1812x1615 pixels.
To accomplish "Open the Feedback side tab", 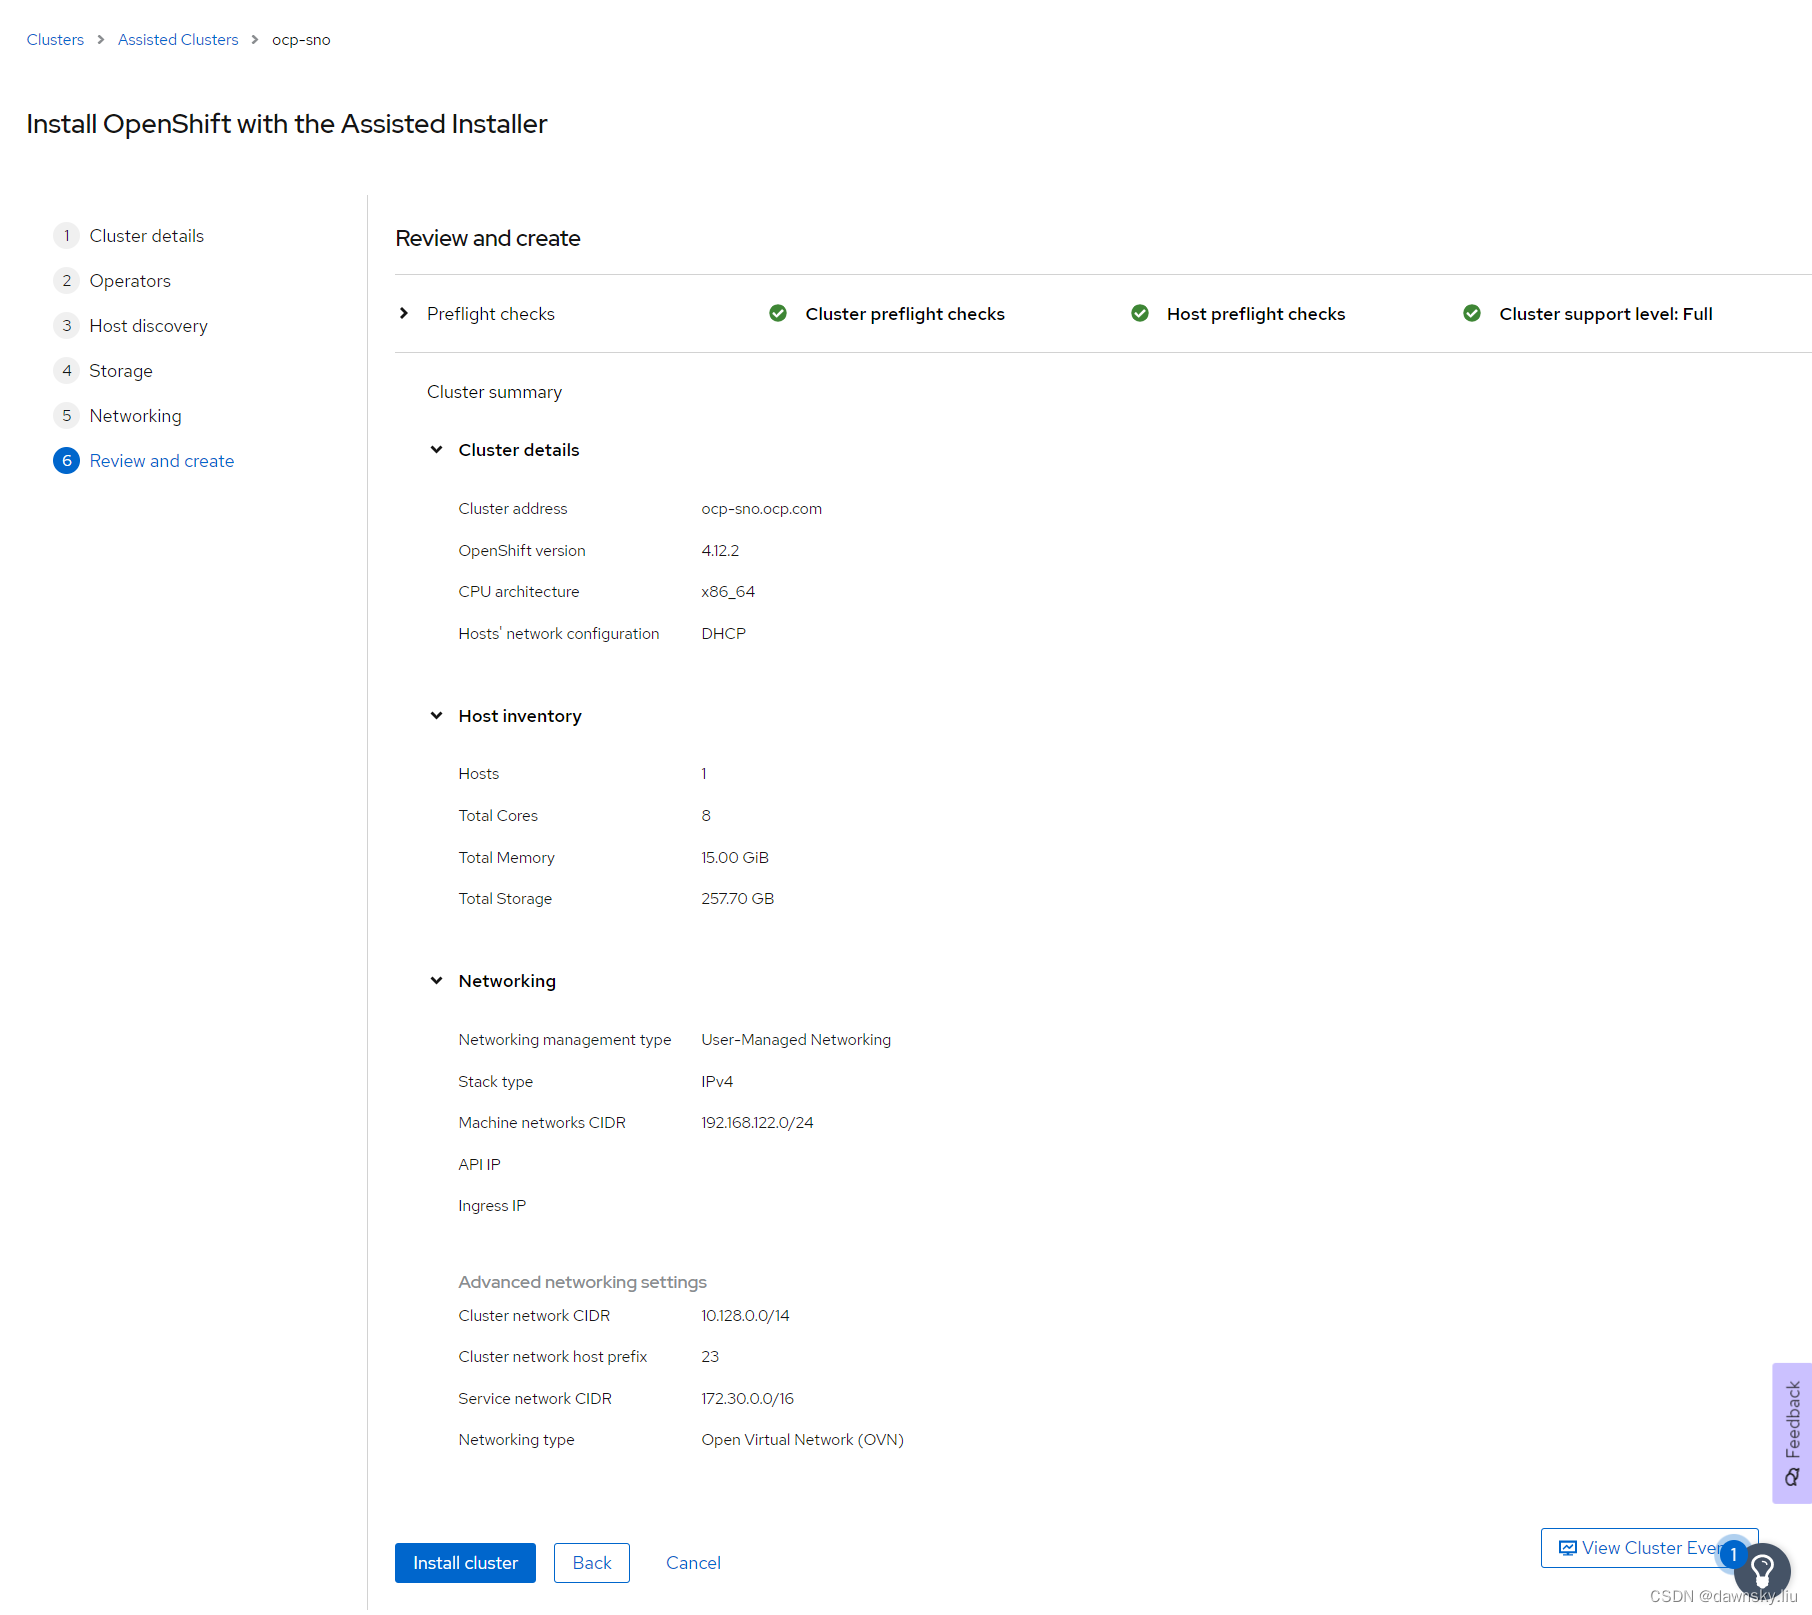I will (1792, 1433).
